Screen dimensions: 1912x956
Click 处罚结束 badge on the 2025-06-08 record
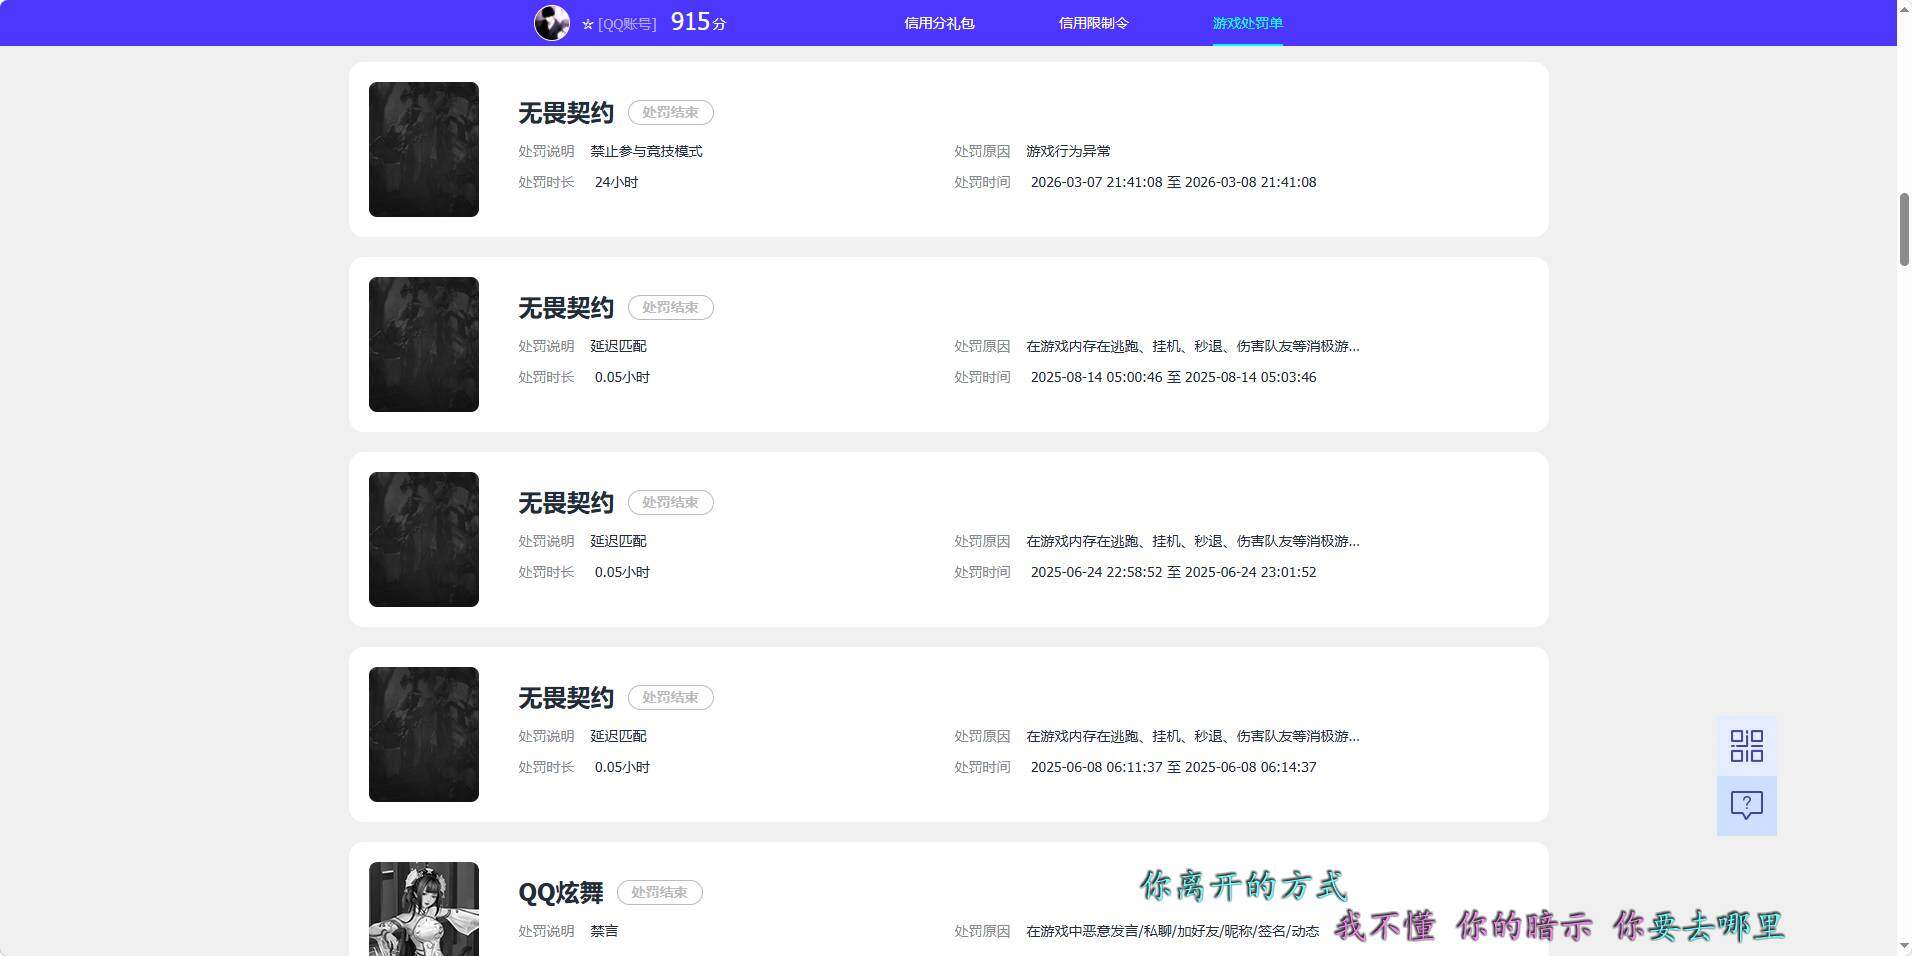(x=670, y=697)
